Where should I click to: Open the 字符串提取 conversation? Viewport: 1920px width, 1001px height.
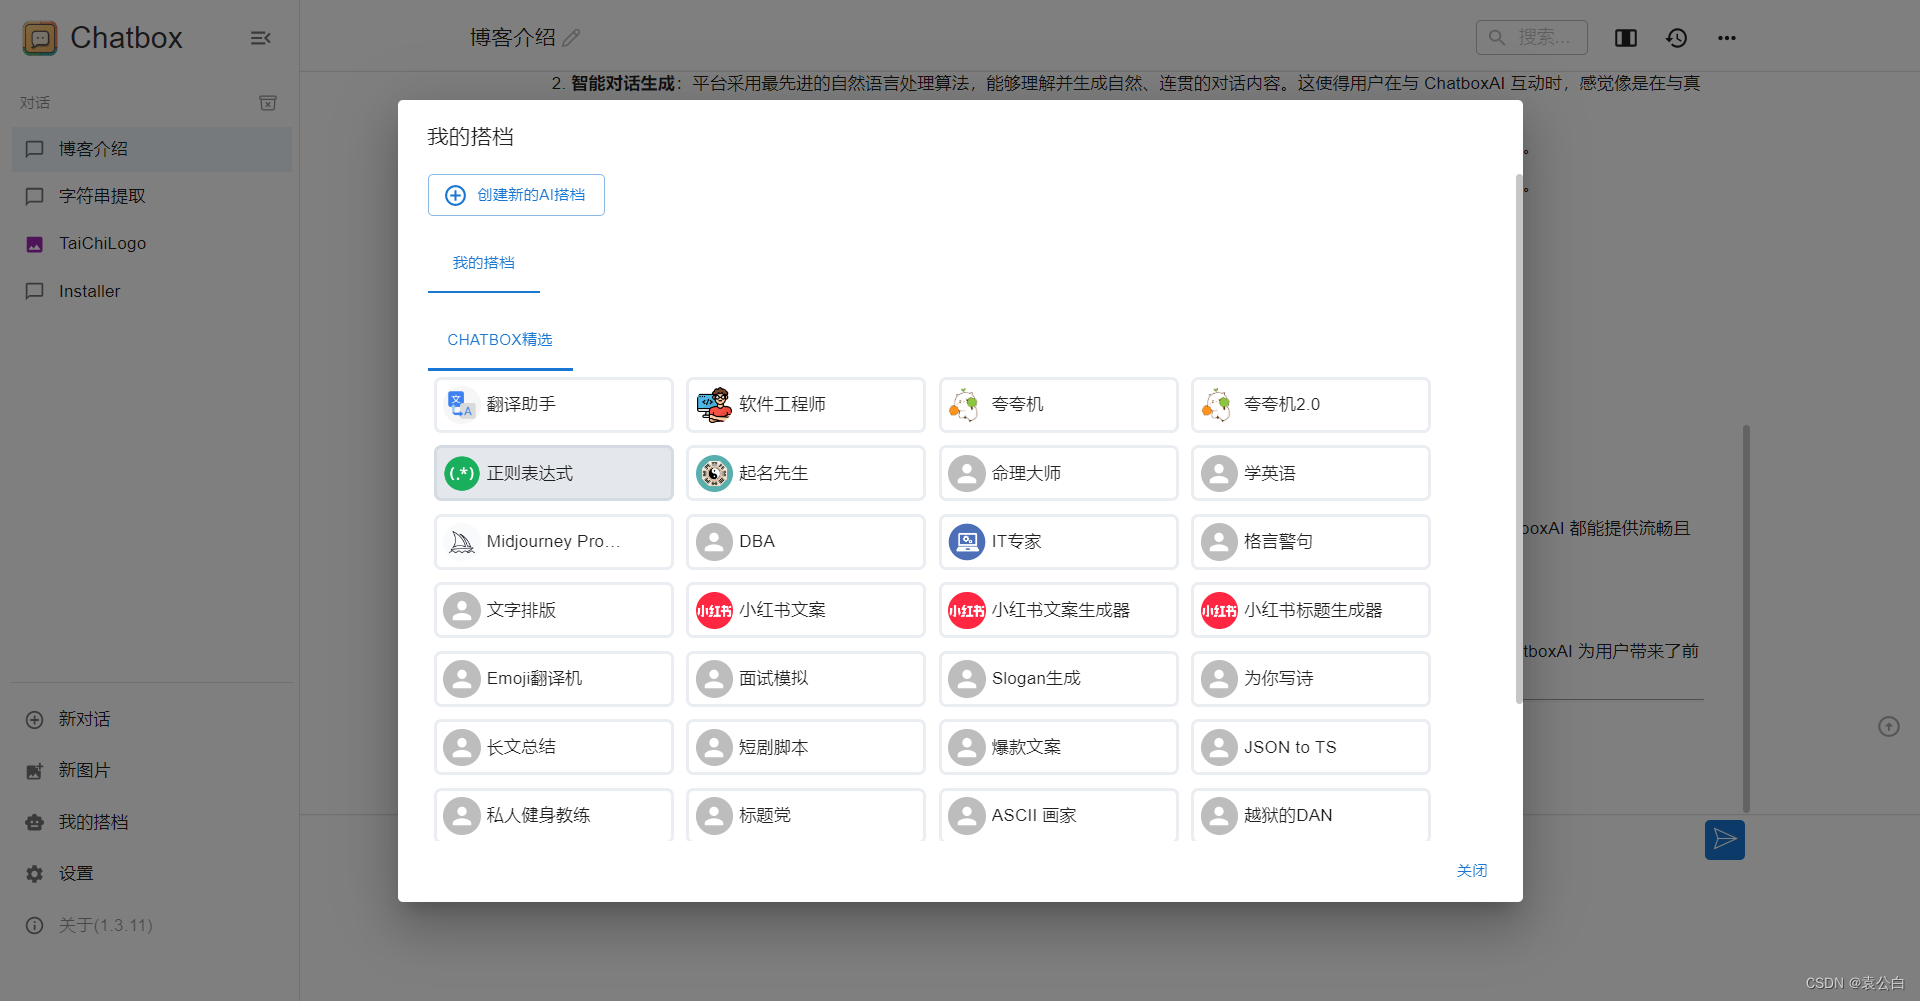click(152, 196)
